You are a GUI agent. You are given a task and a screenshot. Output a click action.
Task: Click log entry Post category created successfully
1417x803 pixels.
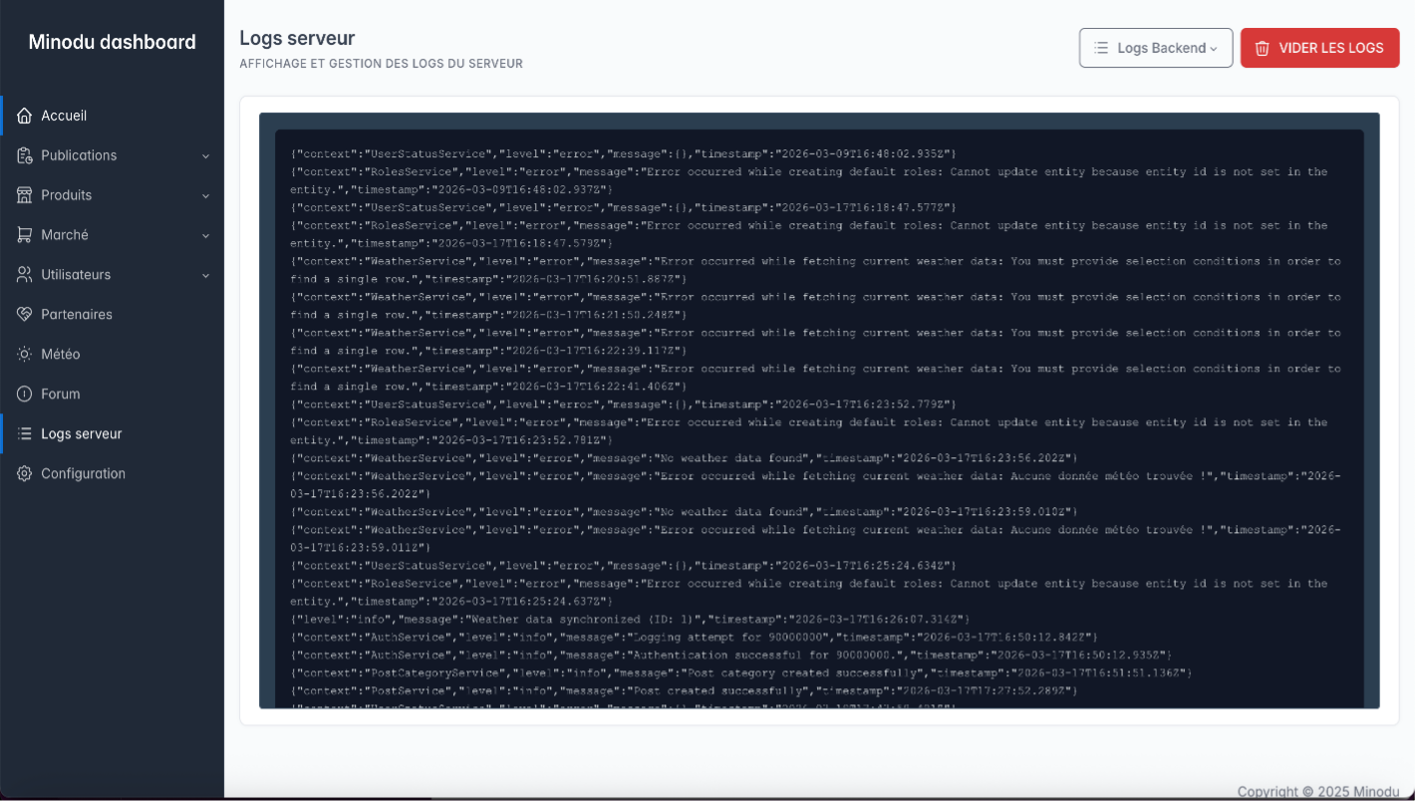[741, 674]
